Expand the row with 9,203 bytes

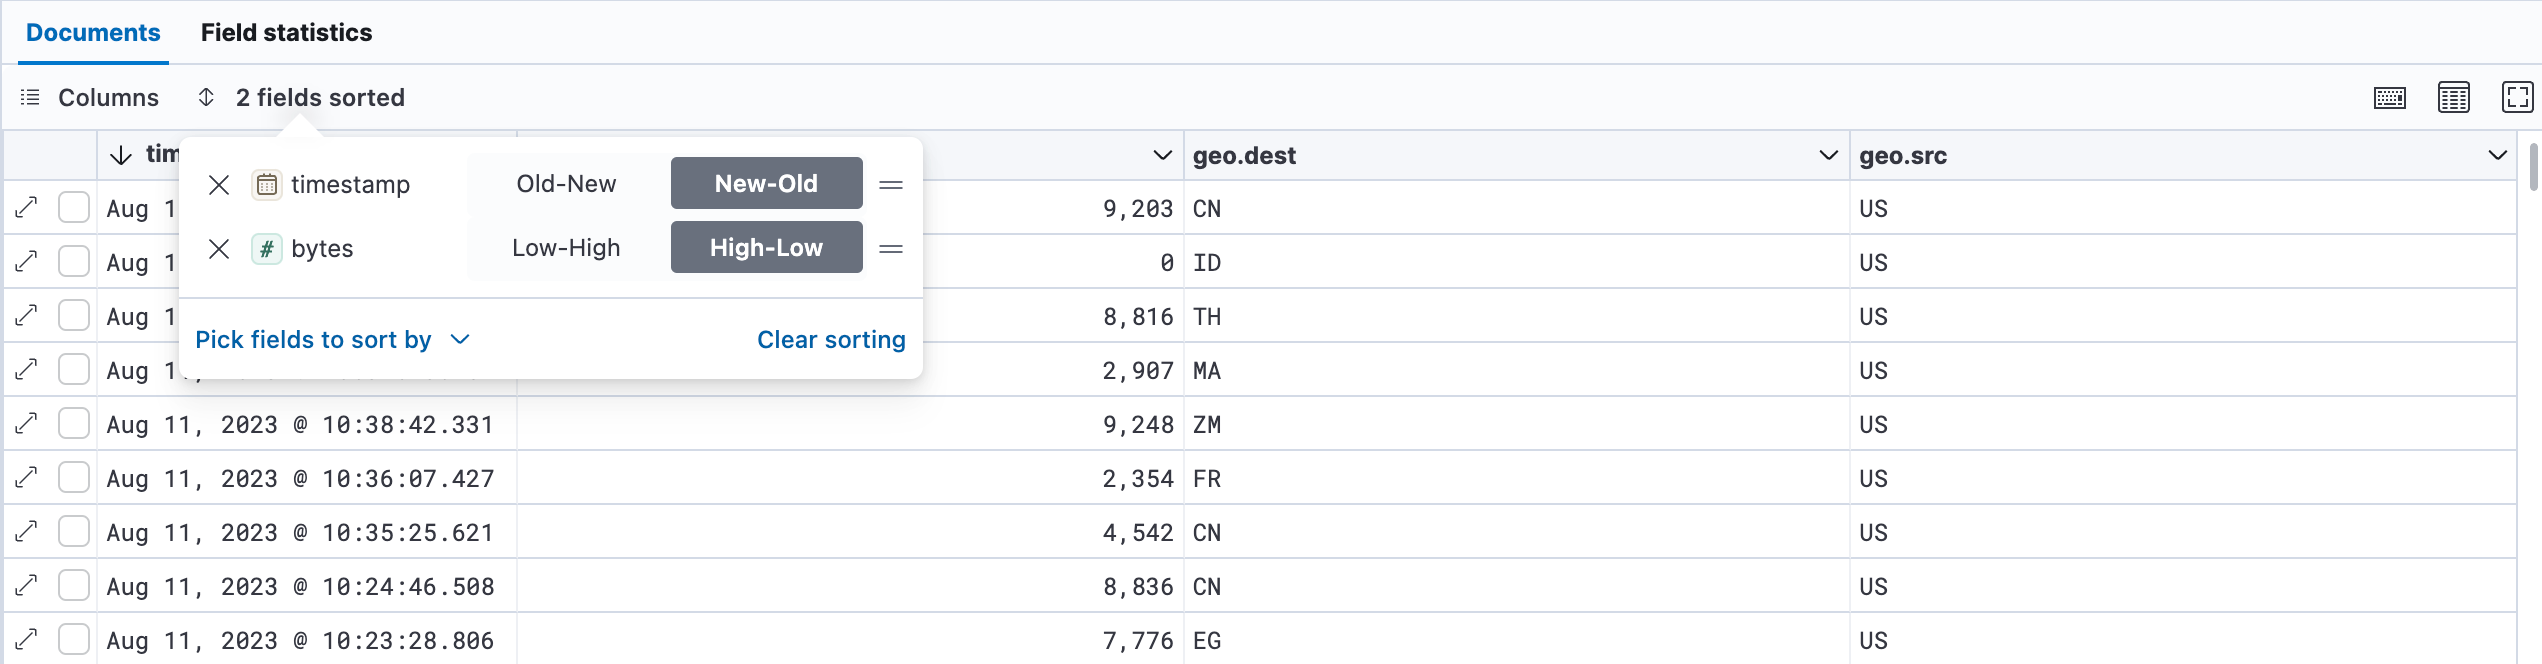click(27, 208)
